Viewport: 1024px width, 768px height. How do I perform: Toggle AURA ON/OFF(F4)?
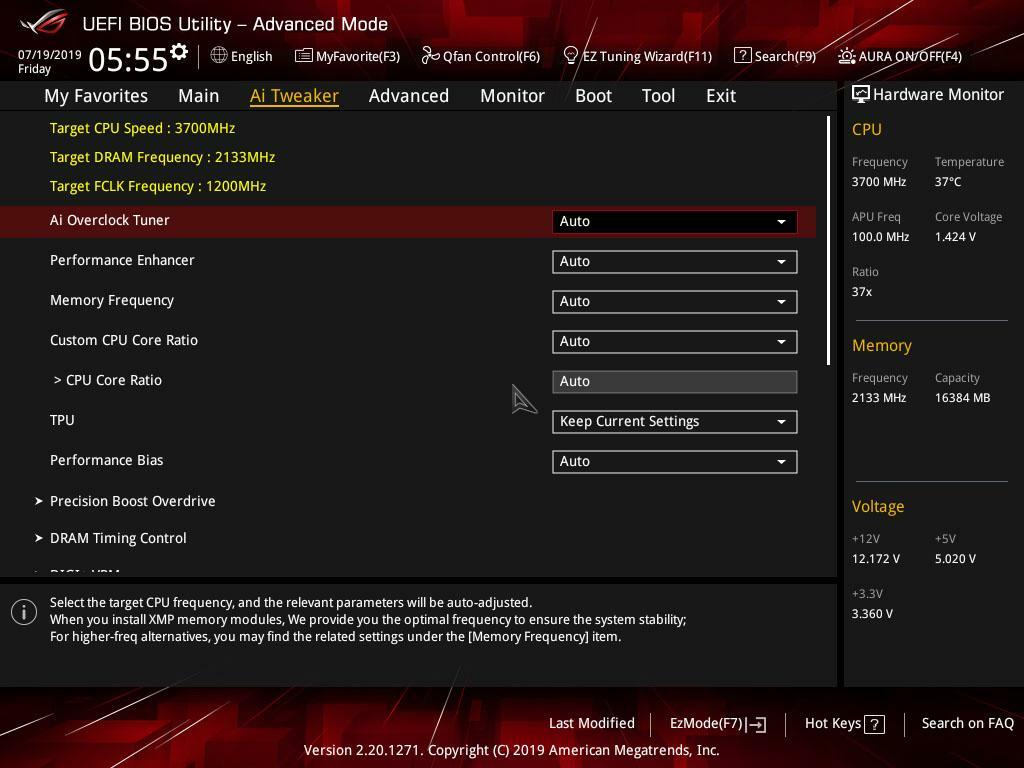pos(910,56)
